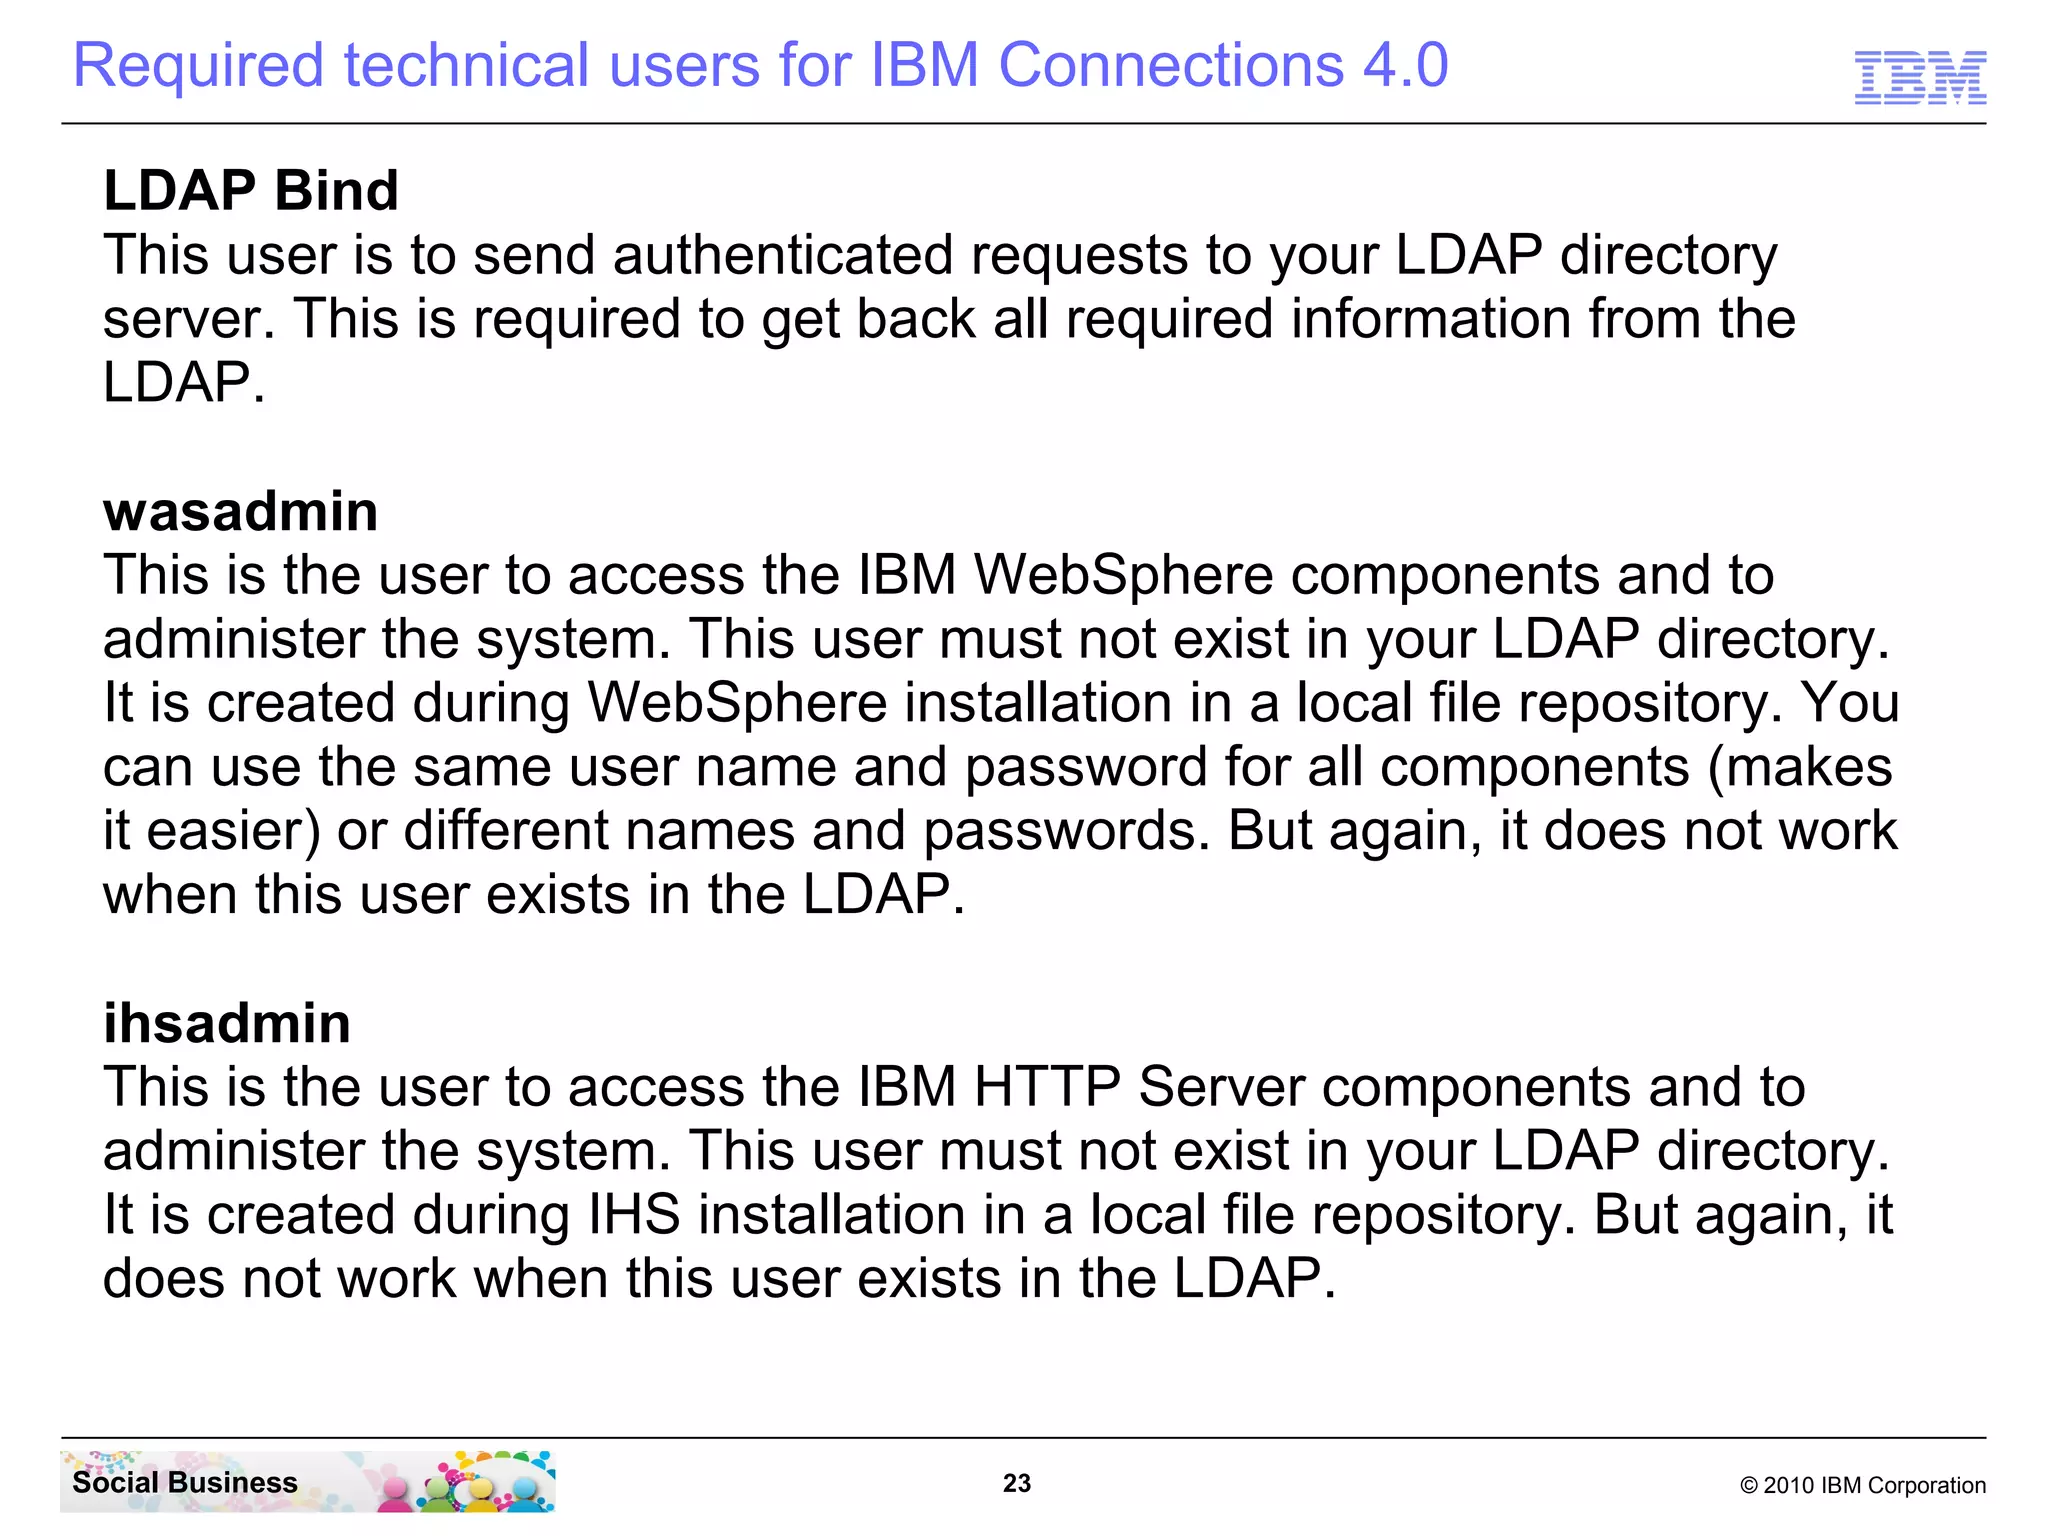Viewport: 2048px width, 1536px height.
Task: Click the line 'This is the user to access the IBM HTTP Server'
Action: pos(954,1087)
